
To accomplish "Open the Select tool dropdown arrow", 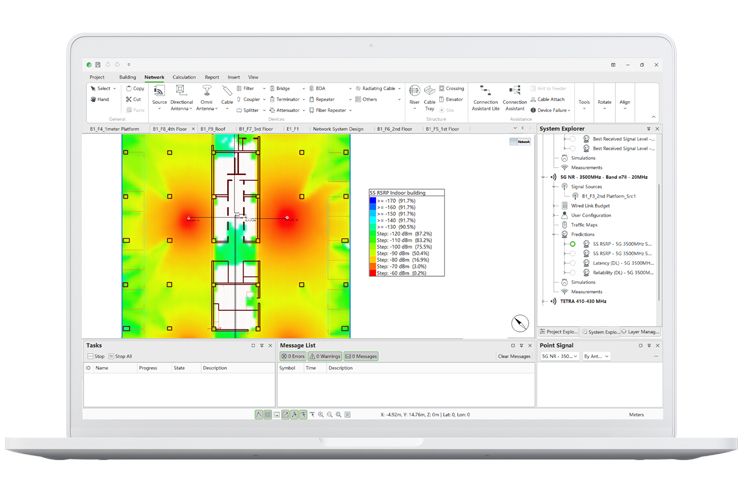I will click(x=114, y=89).
